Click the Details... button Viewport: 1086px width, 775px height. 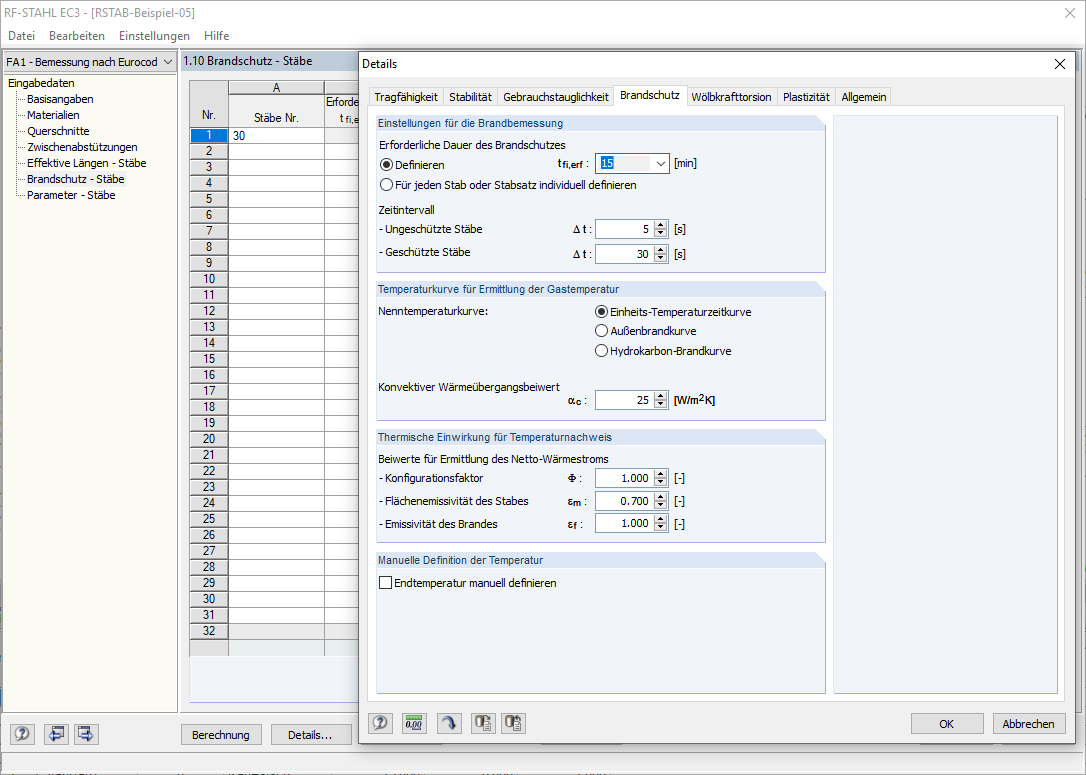pos(310,735)
